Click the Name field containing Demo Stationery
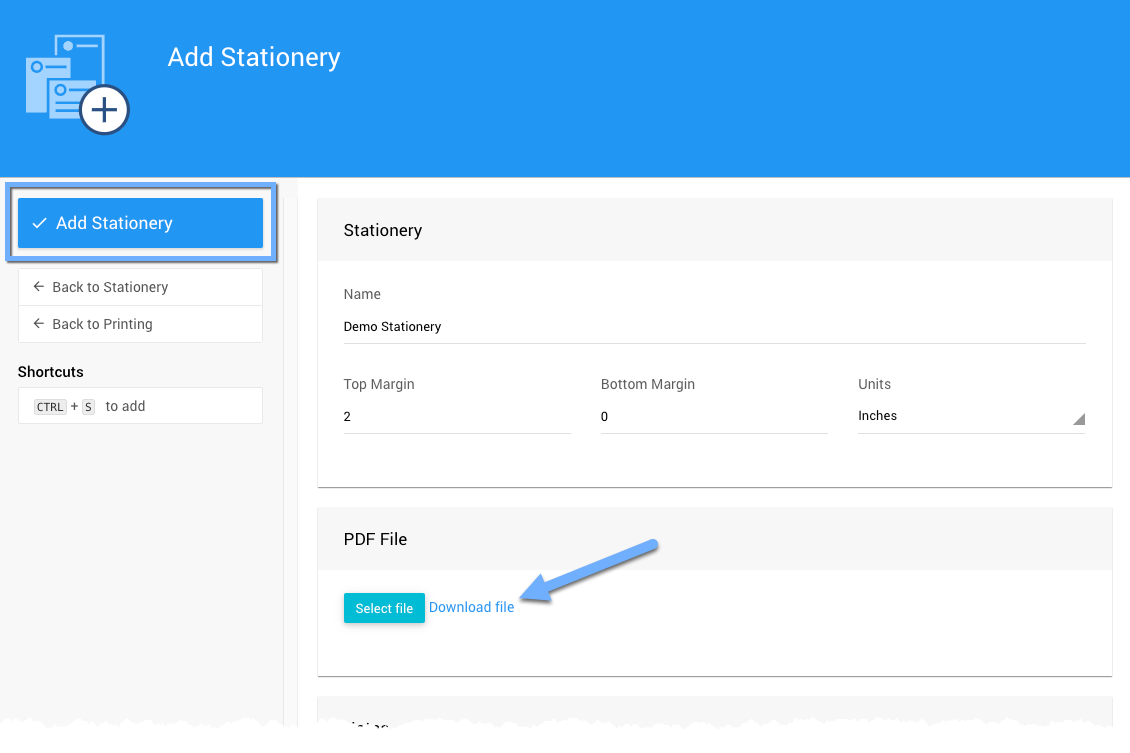Screen dimensions: 1130x753 click(x=714, y=327)
